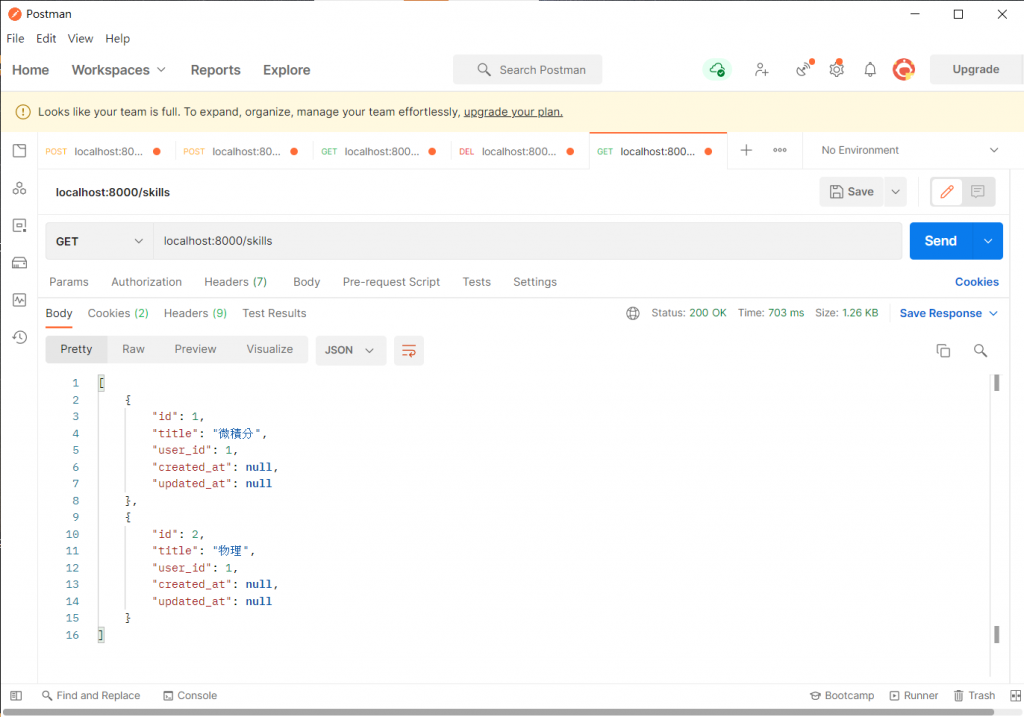Open Collections sidebar icon

(20, 151)
